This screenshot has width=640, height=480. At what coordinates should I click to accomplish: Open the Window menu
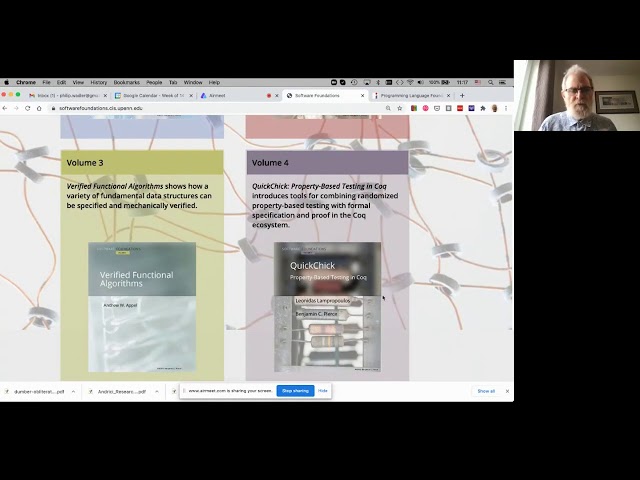pyautogui.click(x=193, y=82)
